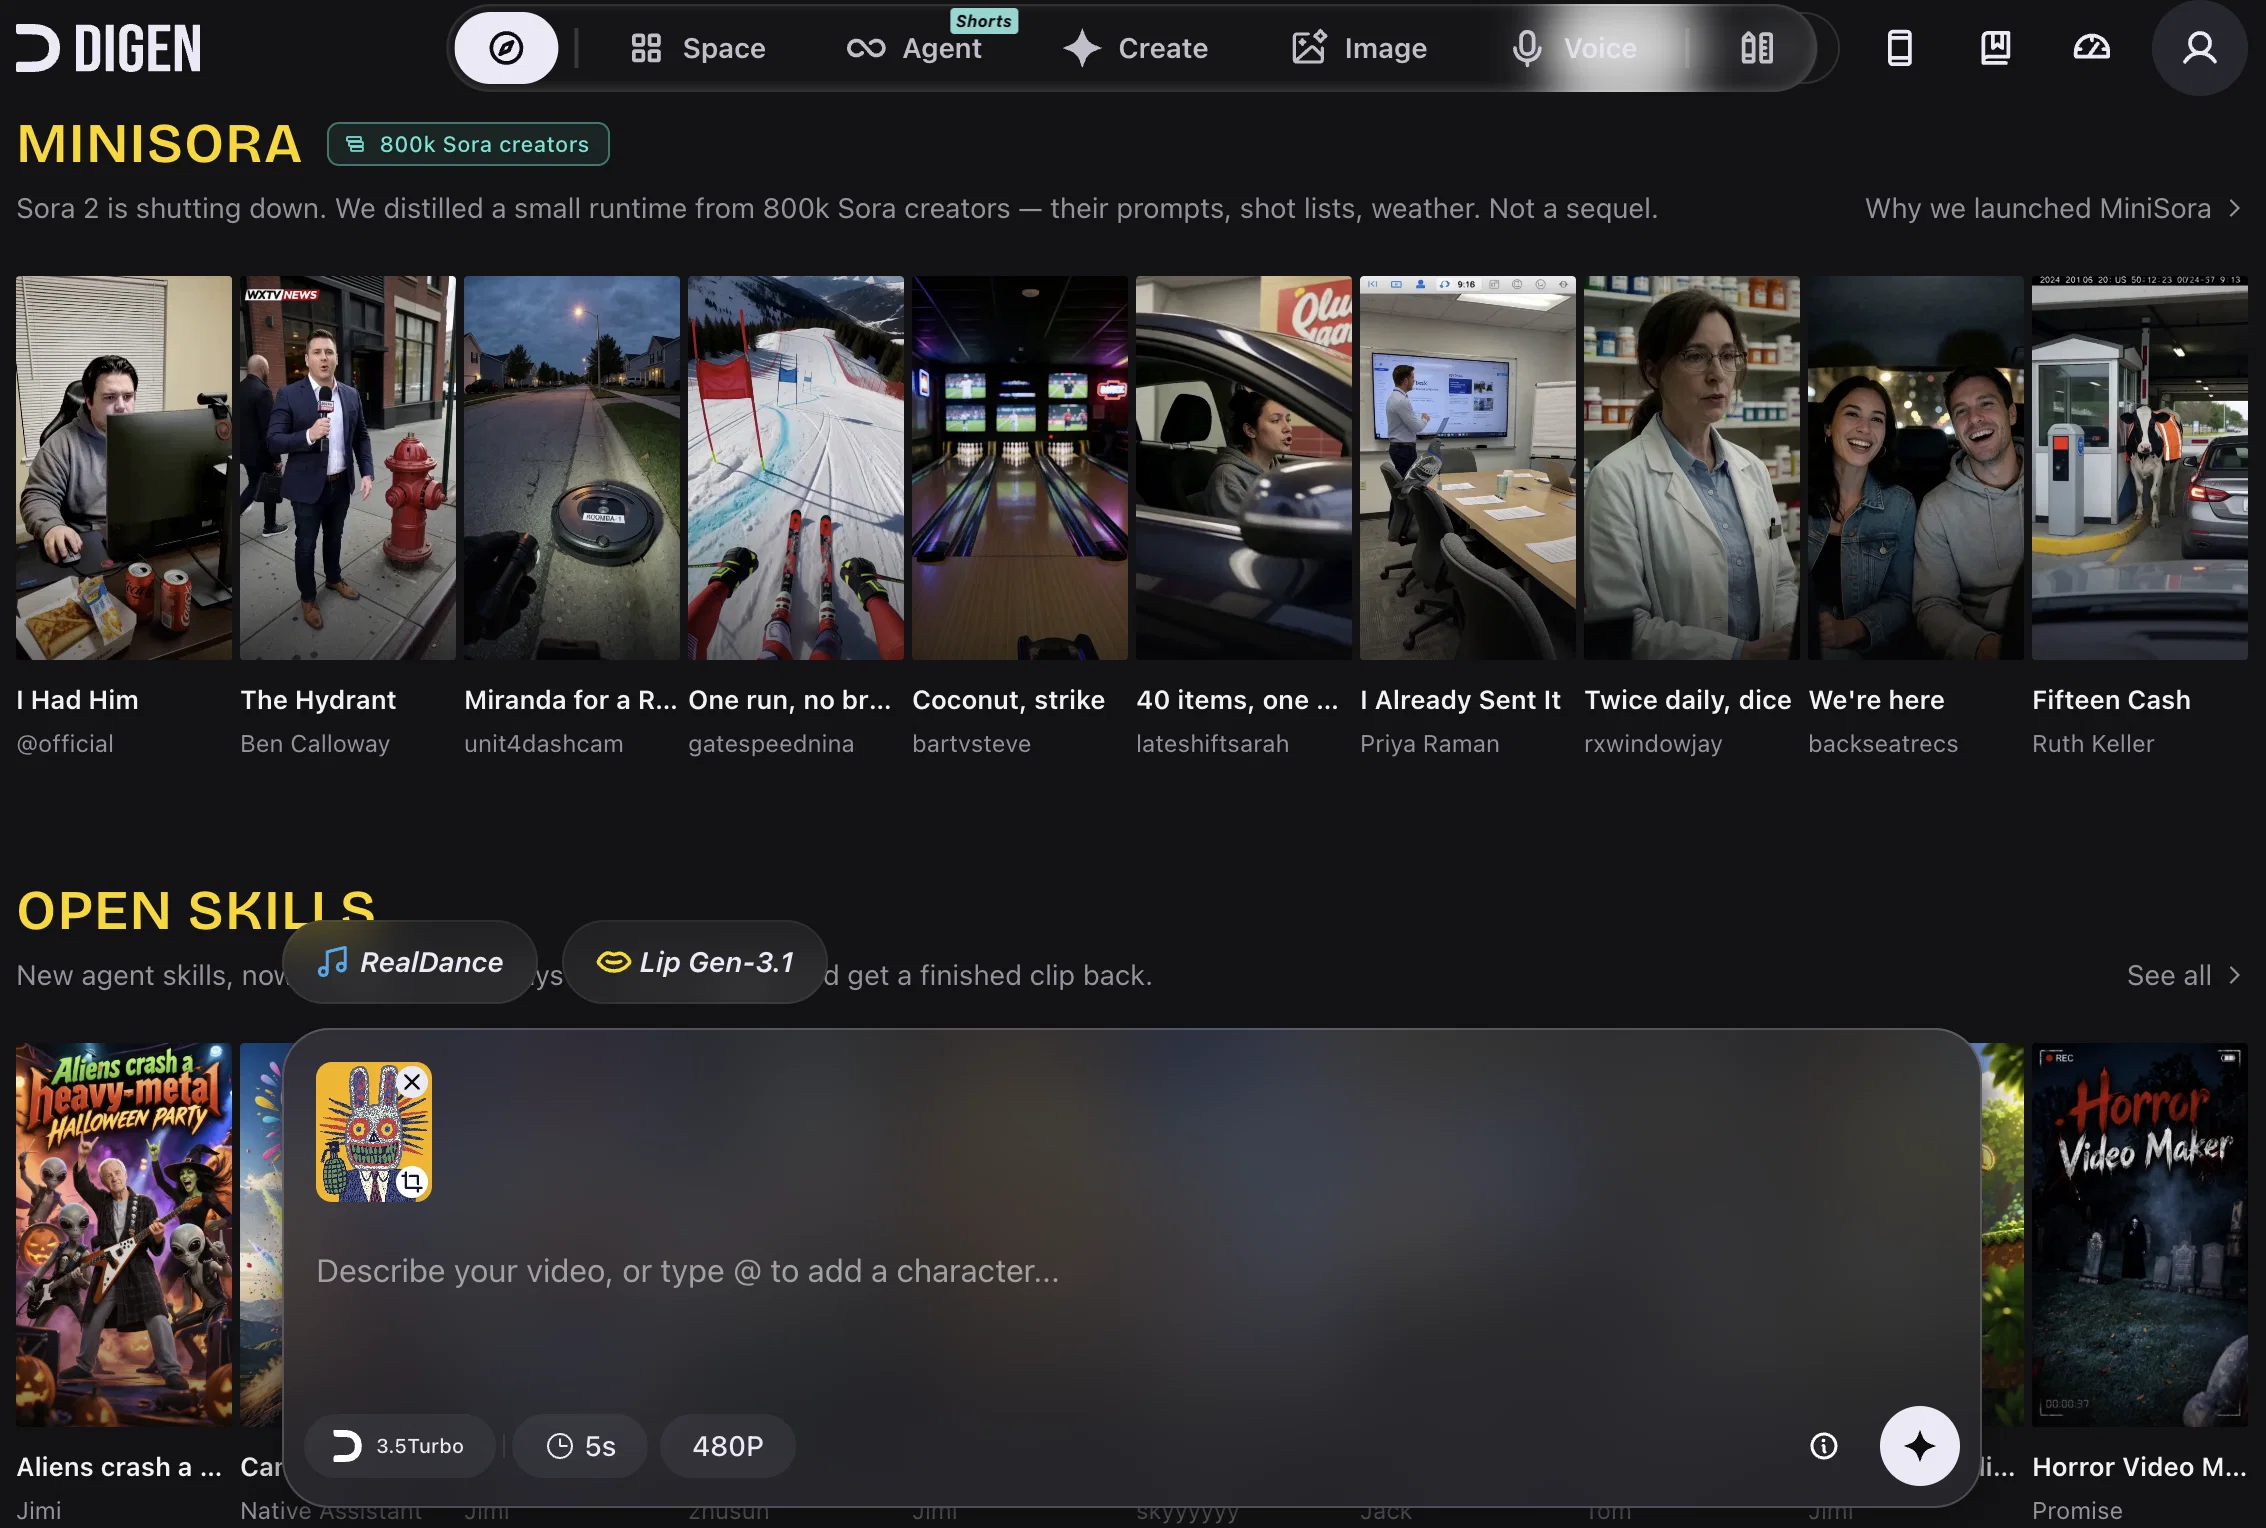Click creator name Priya Raman
The image size is (2266, 1528).
tap(1430, 744)
